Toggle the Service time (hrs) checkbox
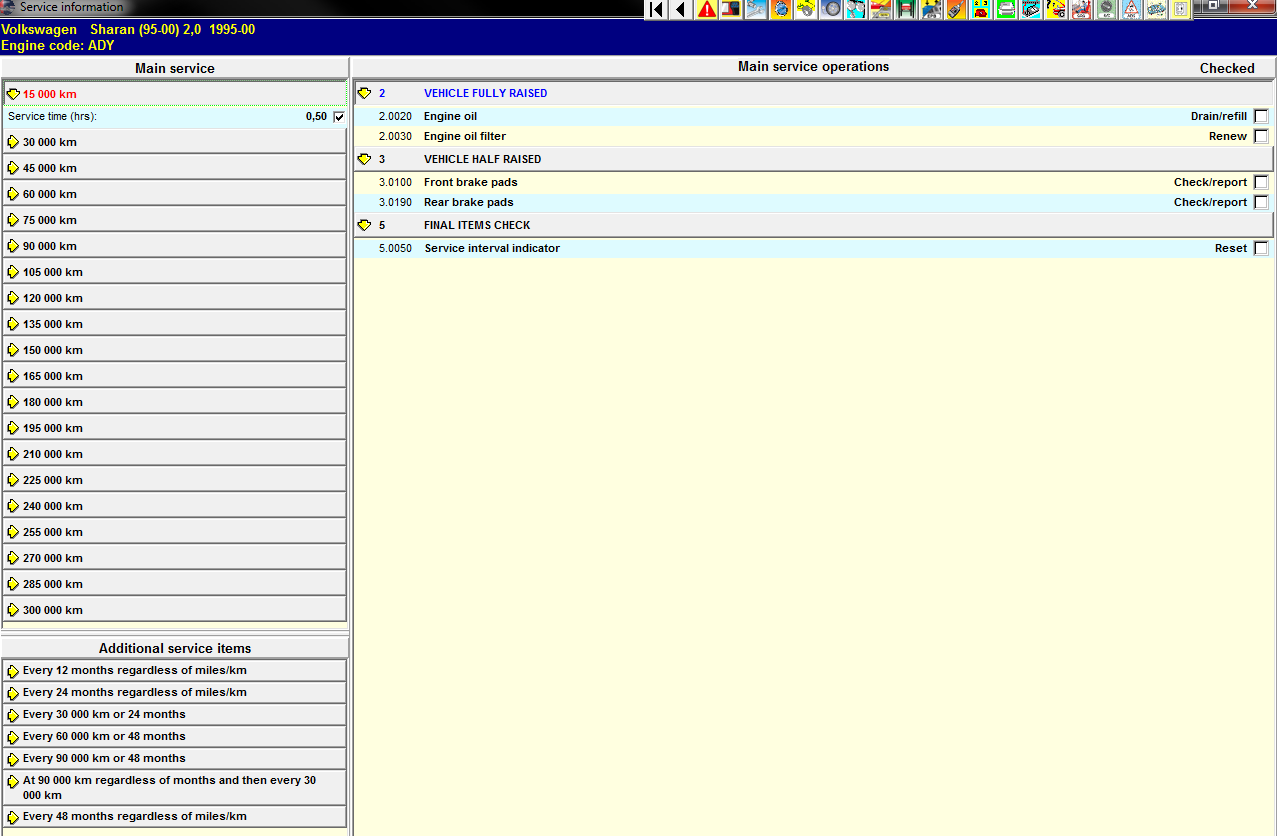Image resolution: width=1277 pixels, height=836 pixels. (339, 117)
